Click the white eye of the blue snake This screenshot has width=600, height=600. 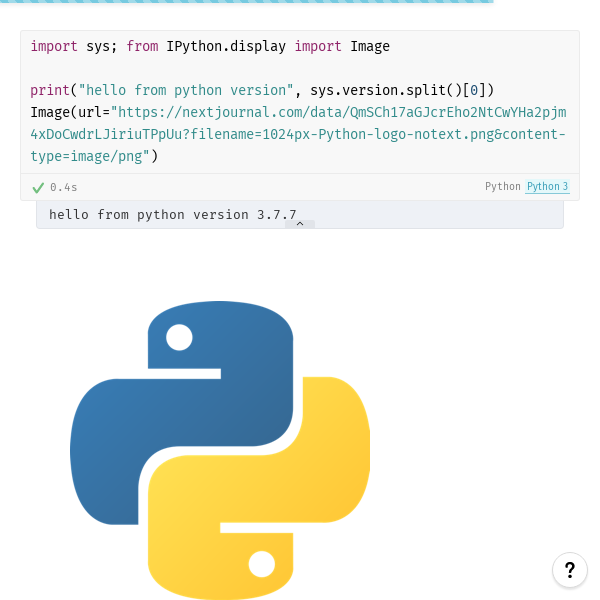coord(179,337)
